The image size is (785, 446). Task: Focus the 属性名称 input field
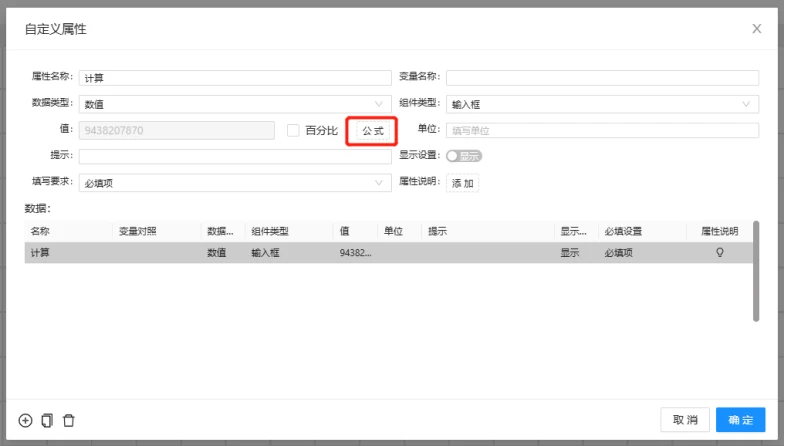[x=235, y=78]
